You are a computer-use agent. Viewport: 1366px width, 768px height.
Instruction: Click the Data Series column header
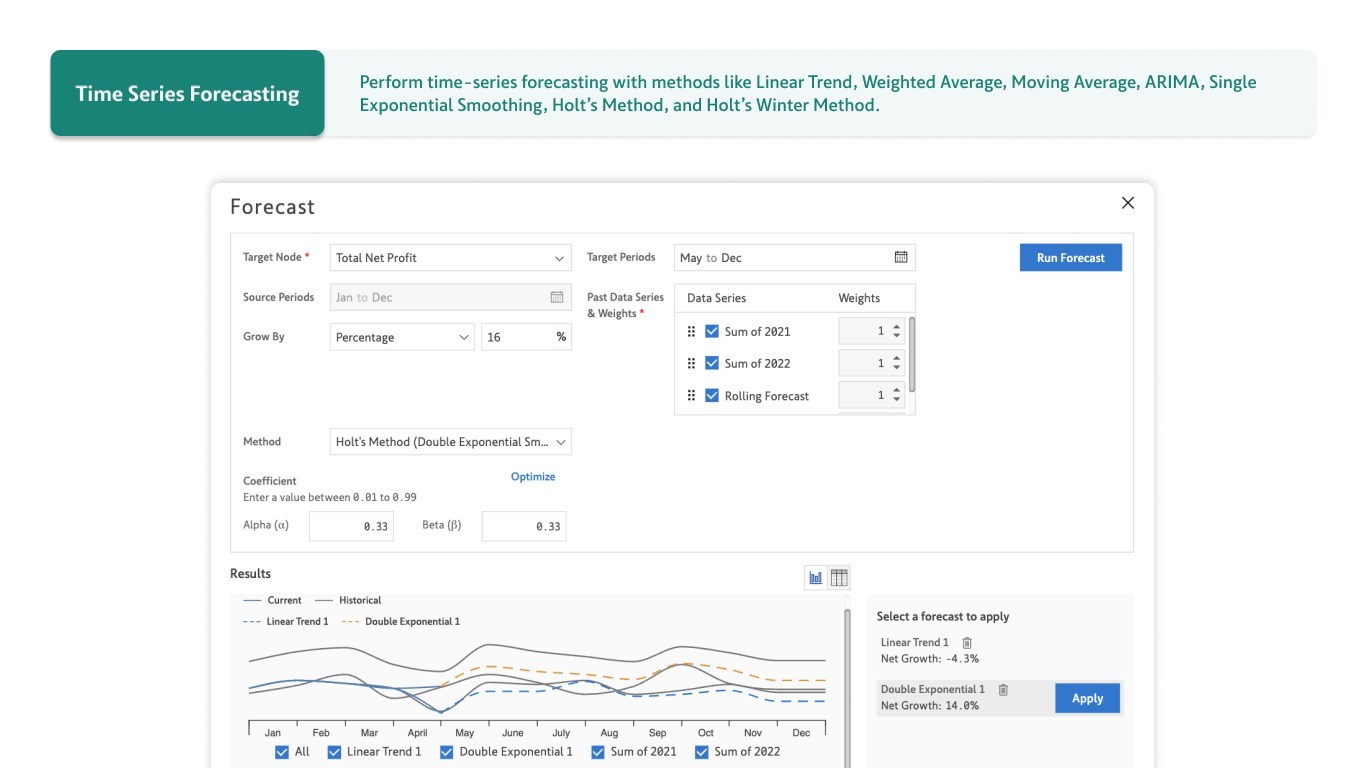click(716, 298)
